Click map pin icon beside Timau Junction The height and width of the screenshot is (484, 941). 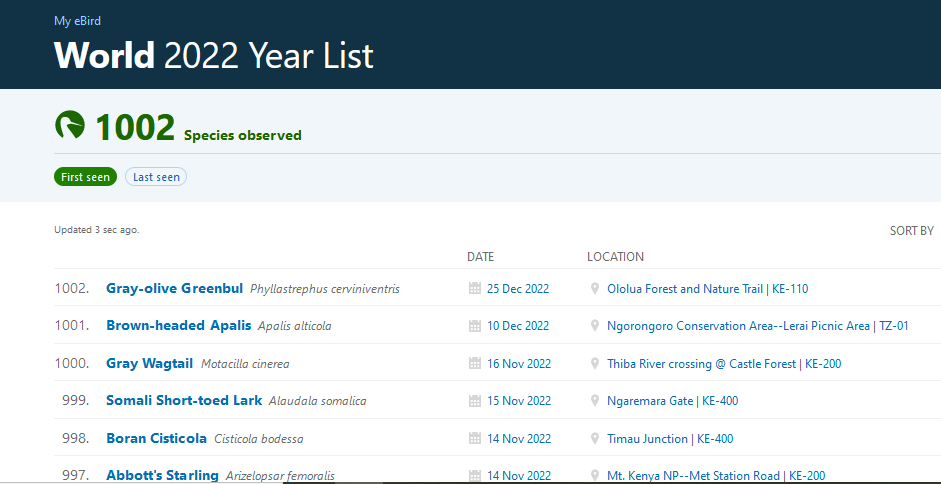[x=595, y=439]
